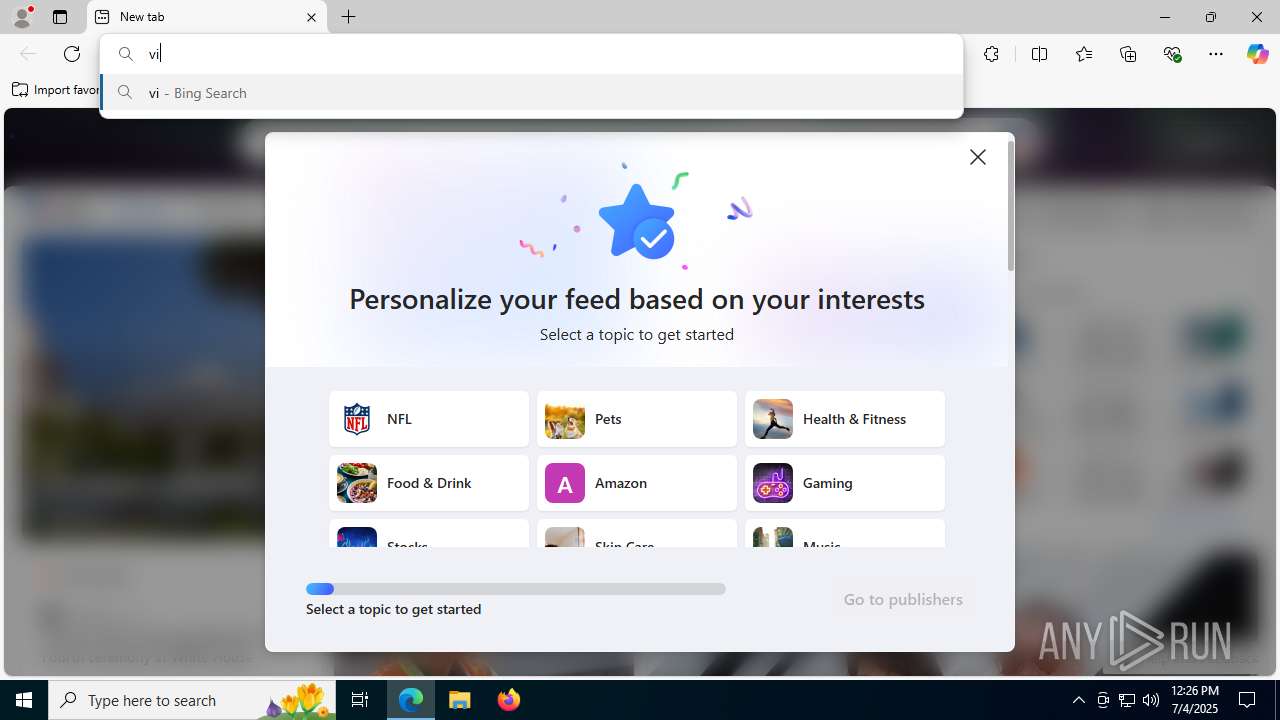Show hidden system tray icons
This screenshot has width=1280, height=720.
point(1079,700)
